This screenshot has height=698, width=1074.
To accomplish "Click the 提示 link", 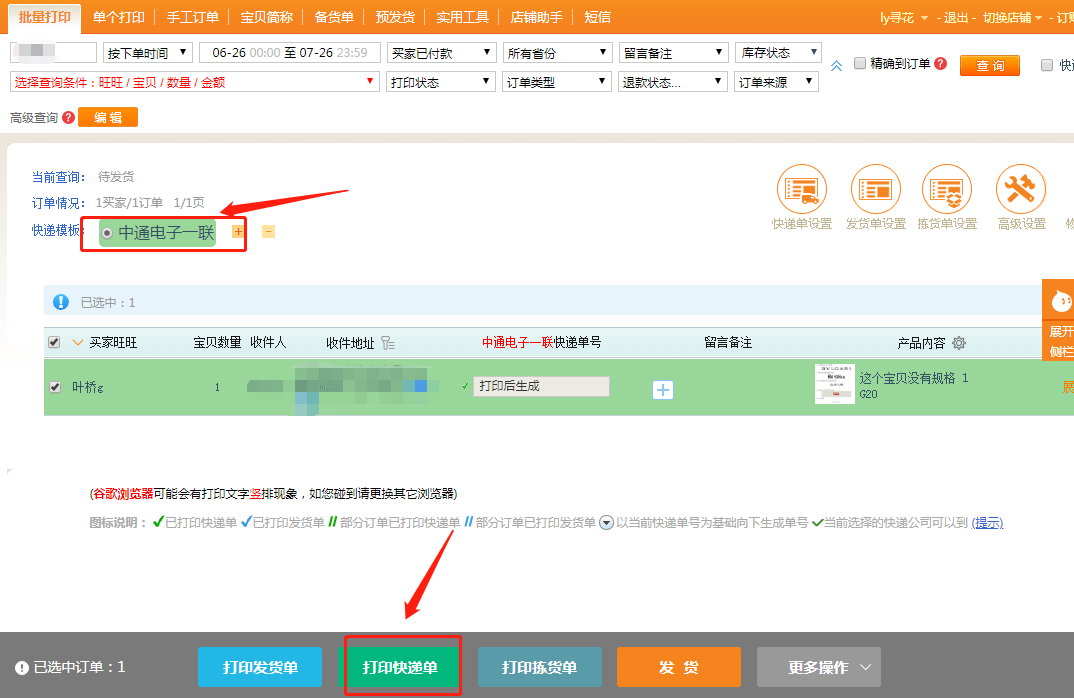I will coord(987,523).
